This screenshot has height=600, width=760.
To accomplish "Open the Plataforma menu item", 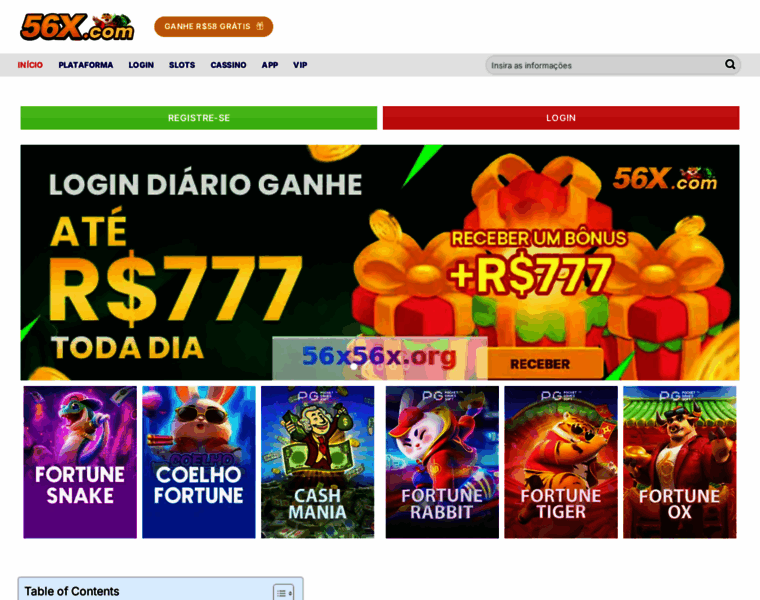I will (x=86, y=65).
